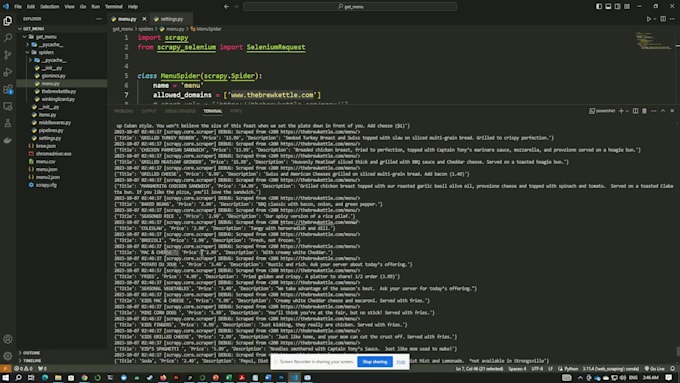Switch to the Problems panel tab

coord(124,111)
